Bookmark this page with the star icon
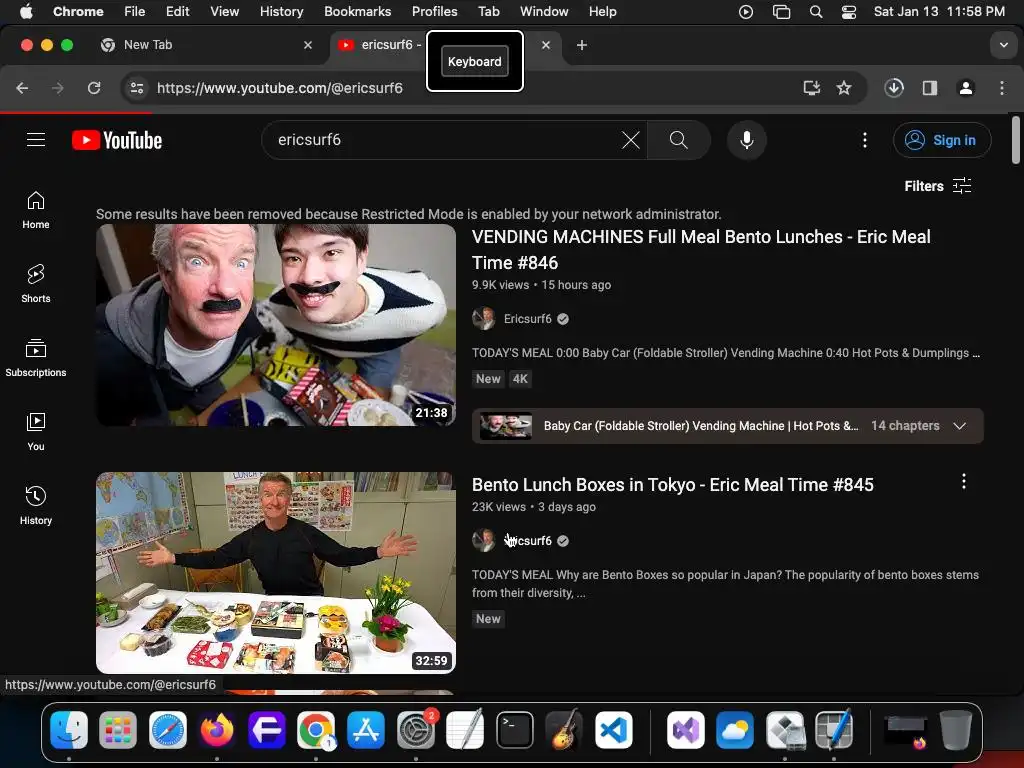1024x768 pixels. (844, 88)
